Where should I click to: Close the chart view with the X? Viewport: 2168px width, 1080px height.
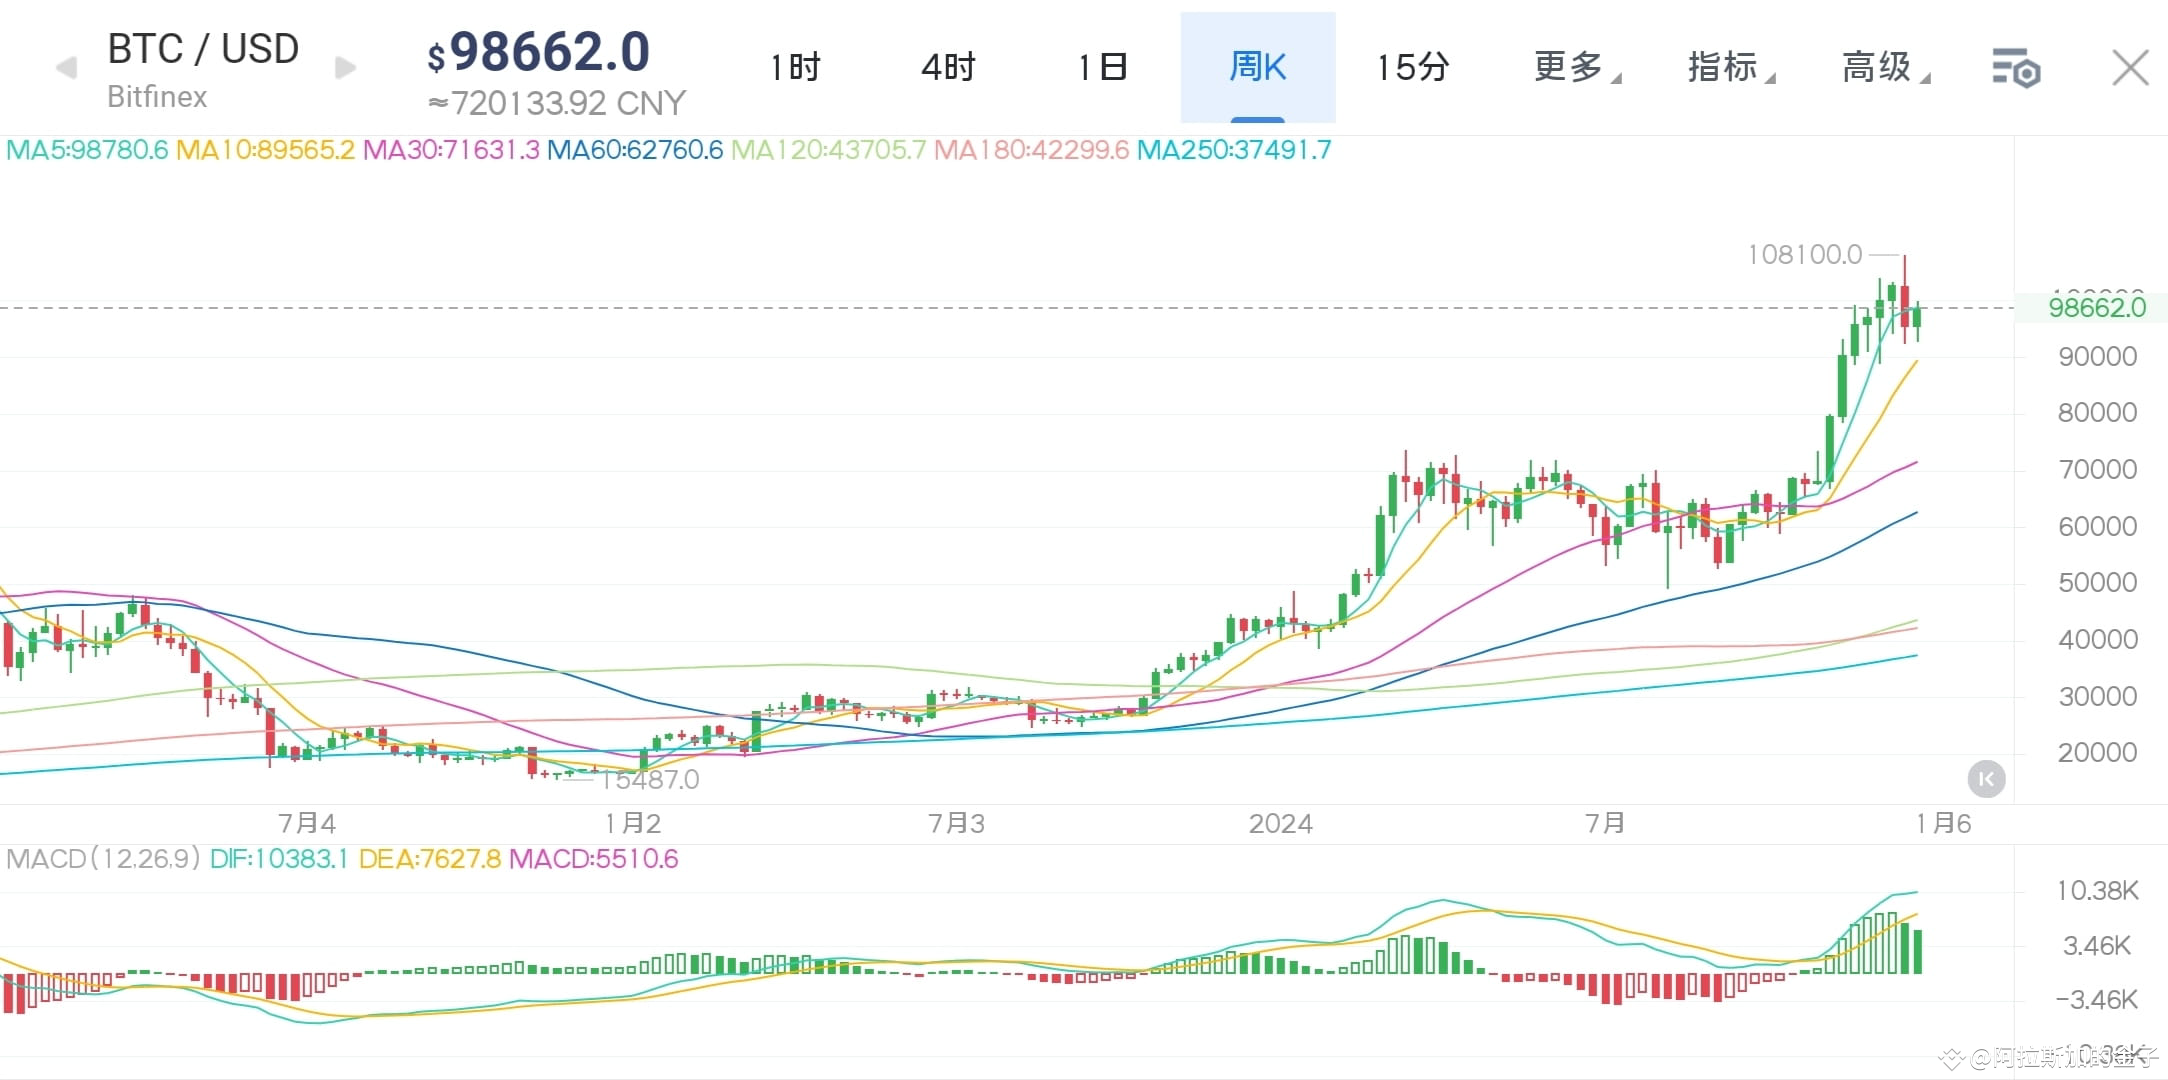2131,67
